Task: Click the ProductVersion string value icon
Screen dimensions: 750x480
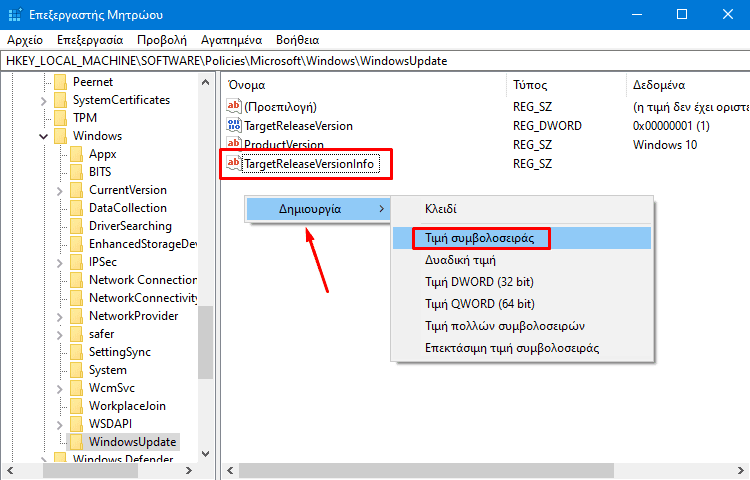Action: [x=234, y=143]
